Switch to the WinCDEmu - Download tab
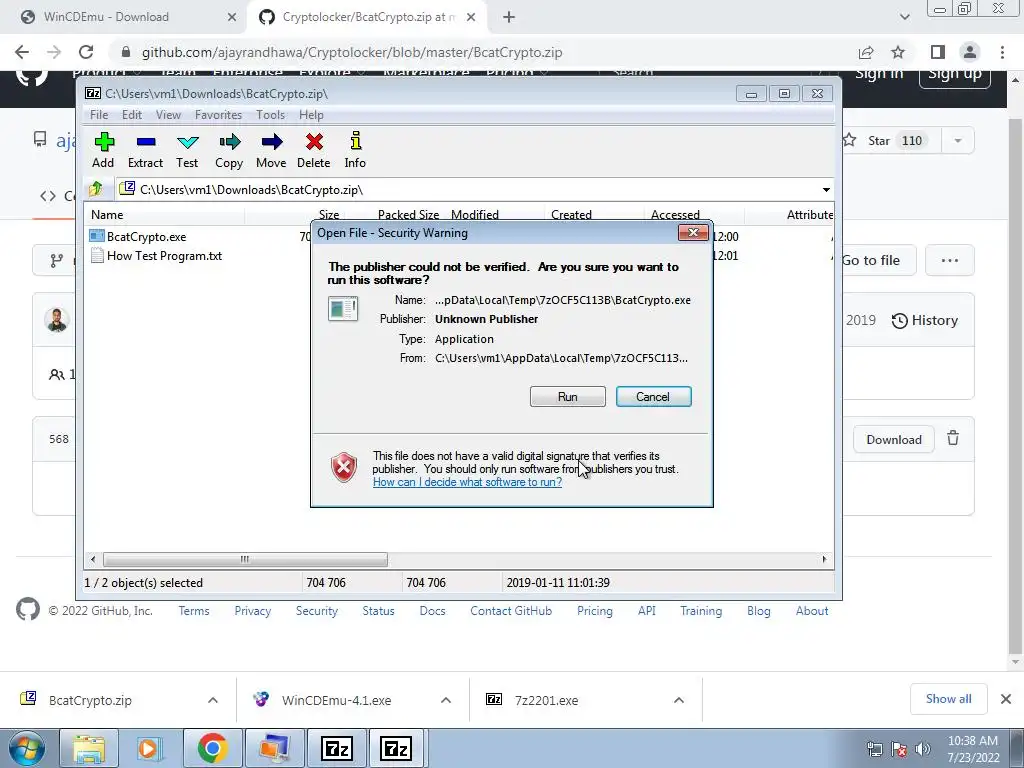Viewport: 1024px width, 768px height. (124, 17)
